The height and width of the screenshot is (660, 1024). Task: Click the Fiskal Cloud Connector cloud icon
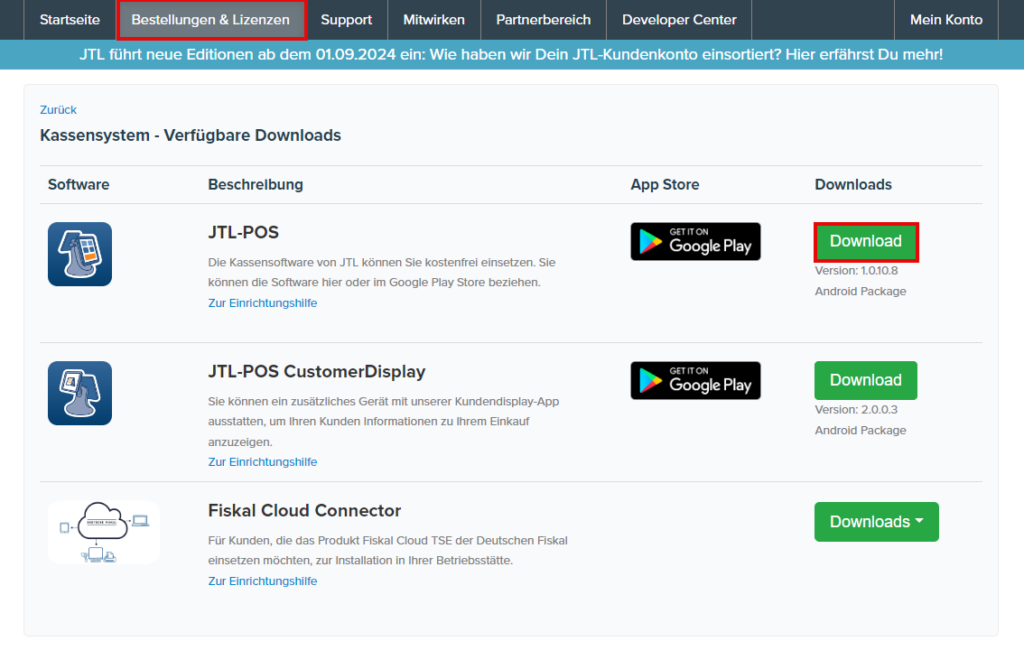pyautogui.click(x=103, y=531)
